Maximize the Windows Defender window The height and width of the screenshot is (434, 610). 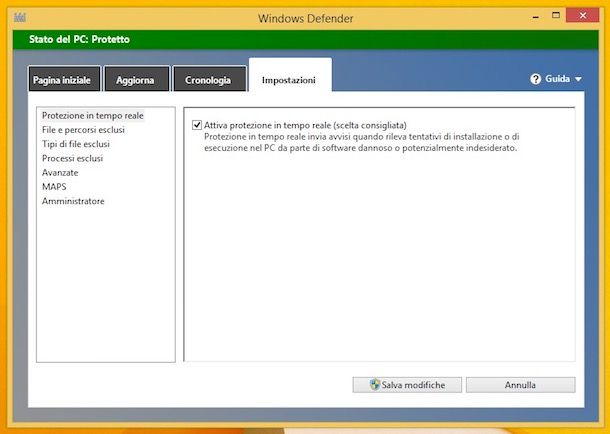(556, 16)
